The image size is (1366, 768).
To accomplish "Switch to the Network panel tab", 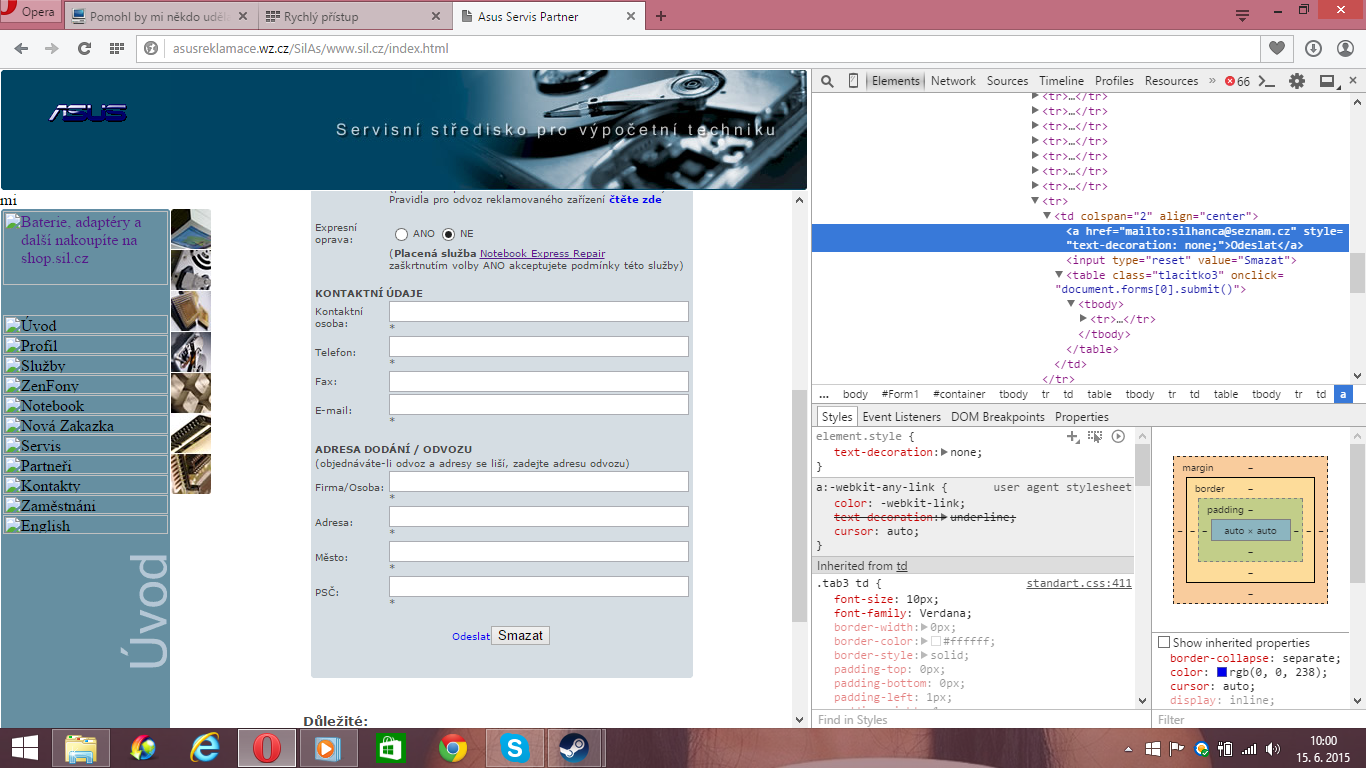I will click(953, 81).
